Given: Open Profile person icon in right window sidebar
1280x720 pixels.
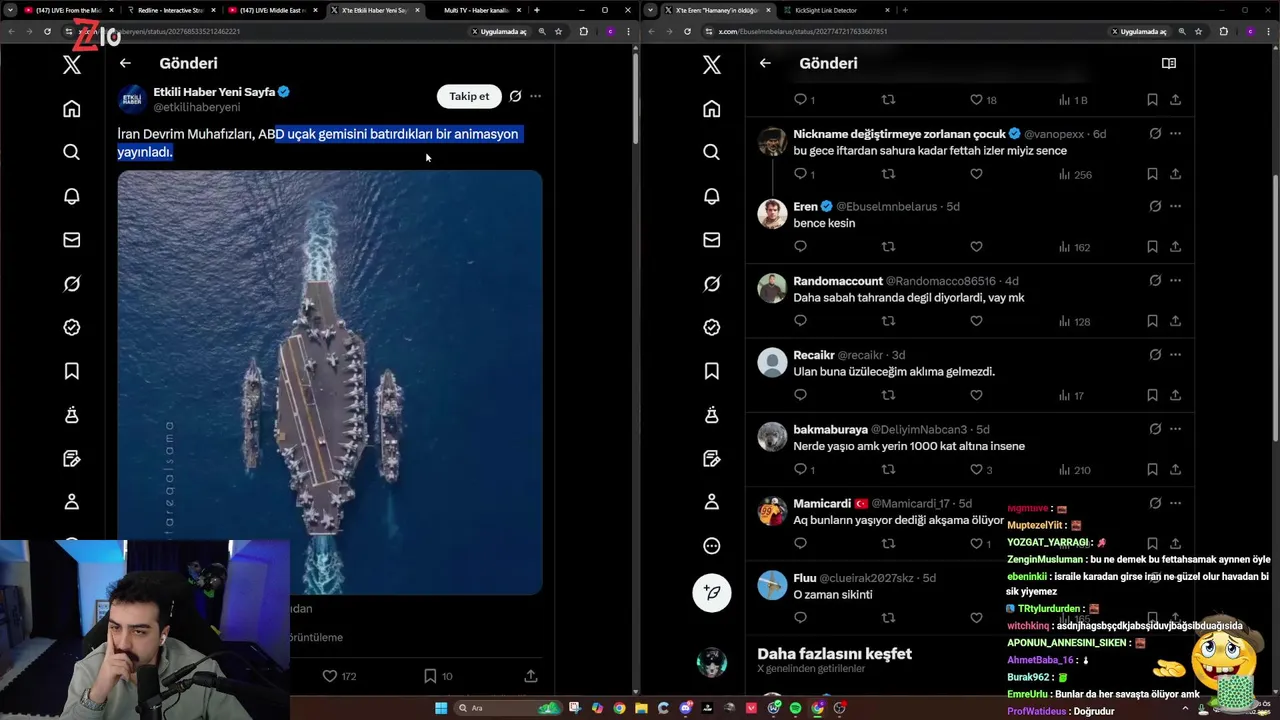Looking at the screenshot, I should (x=711, y=501).
